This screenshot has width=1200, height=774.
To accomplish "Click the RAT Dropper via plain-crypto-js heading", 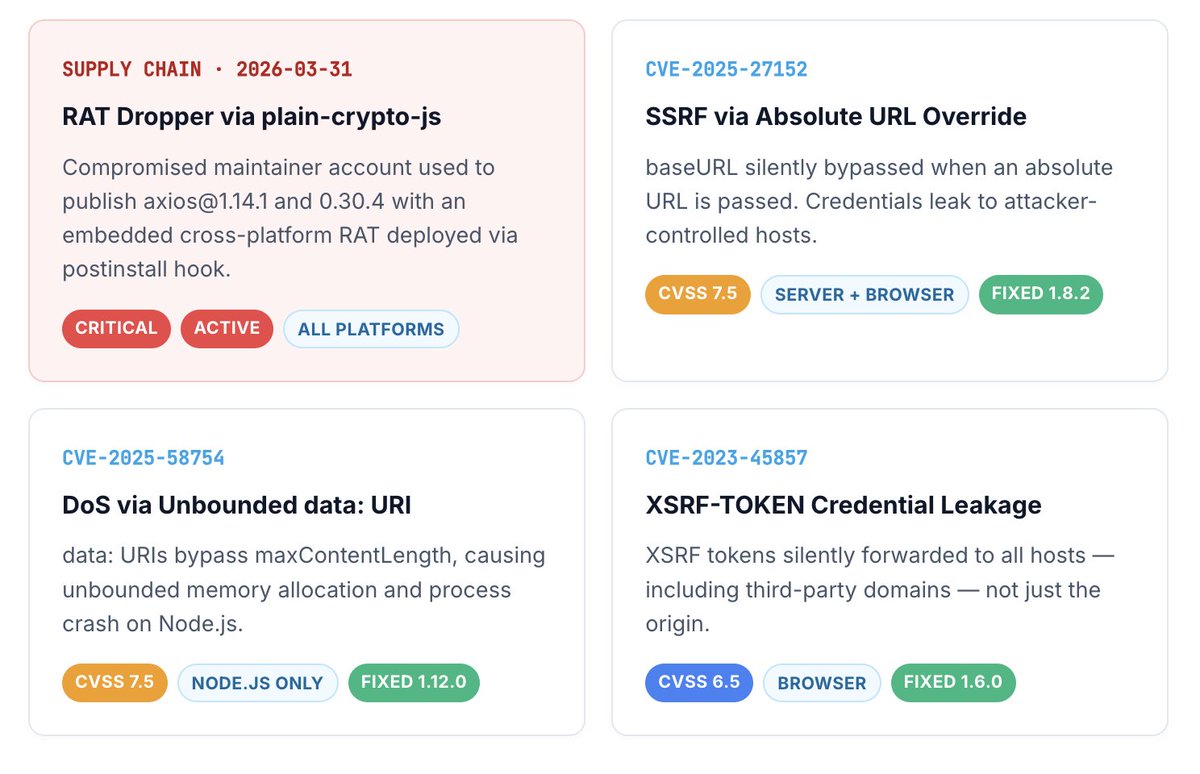I will click(252, 117).
